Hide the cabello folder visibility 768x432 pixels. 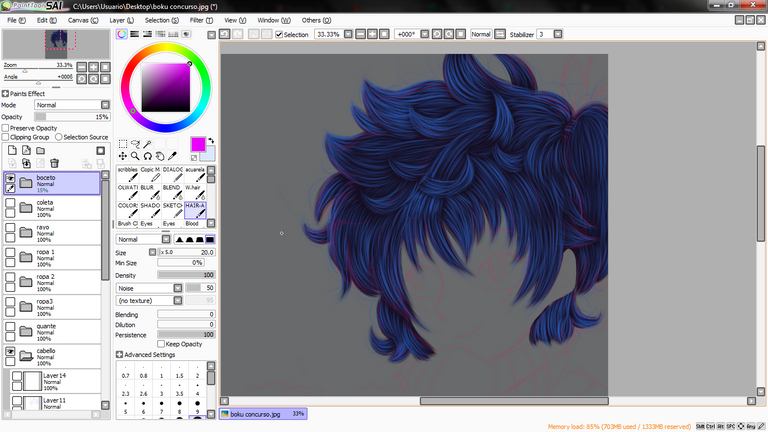10,351
